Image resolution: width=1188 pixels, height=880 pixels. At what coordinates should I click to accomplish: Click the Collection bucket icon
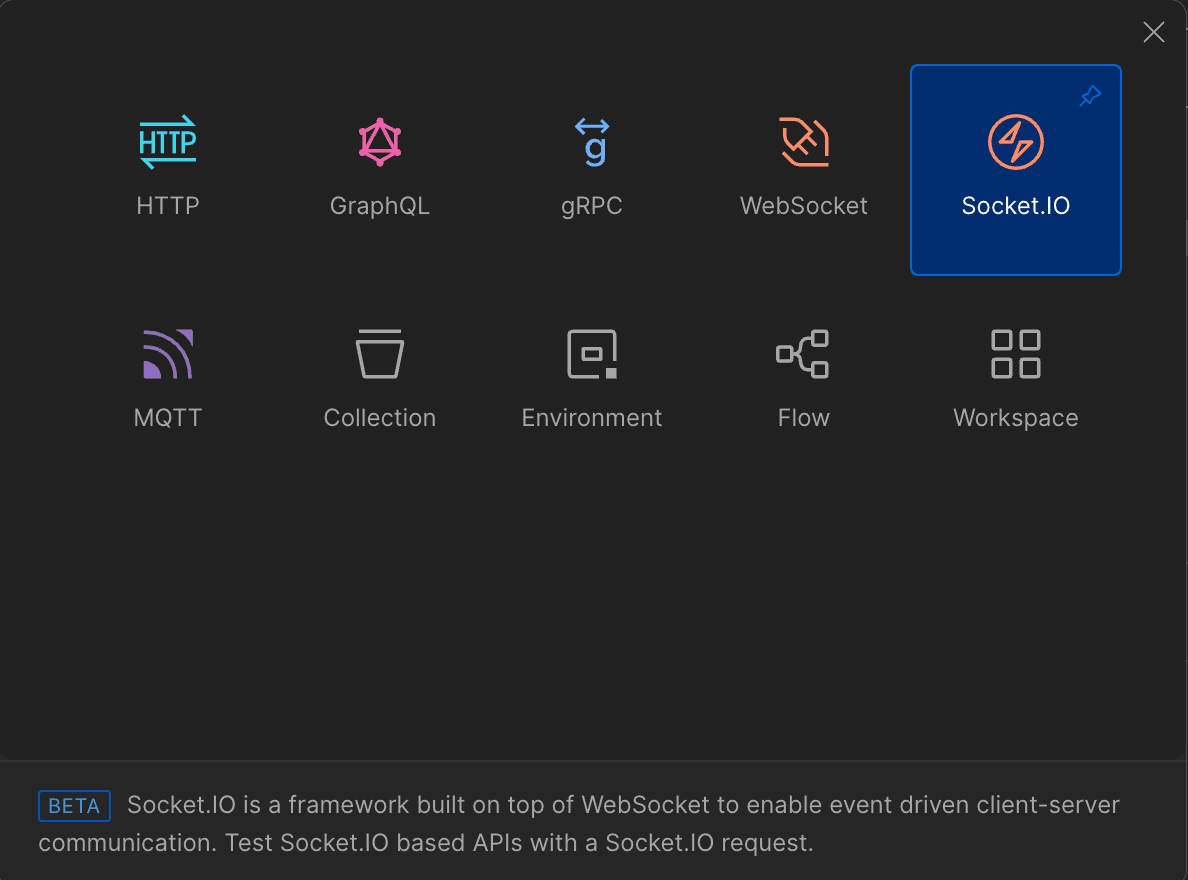[380, 354]
